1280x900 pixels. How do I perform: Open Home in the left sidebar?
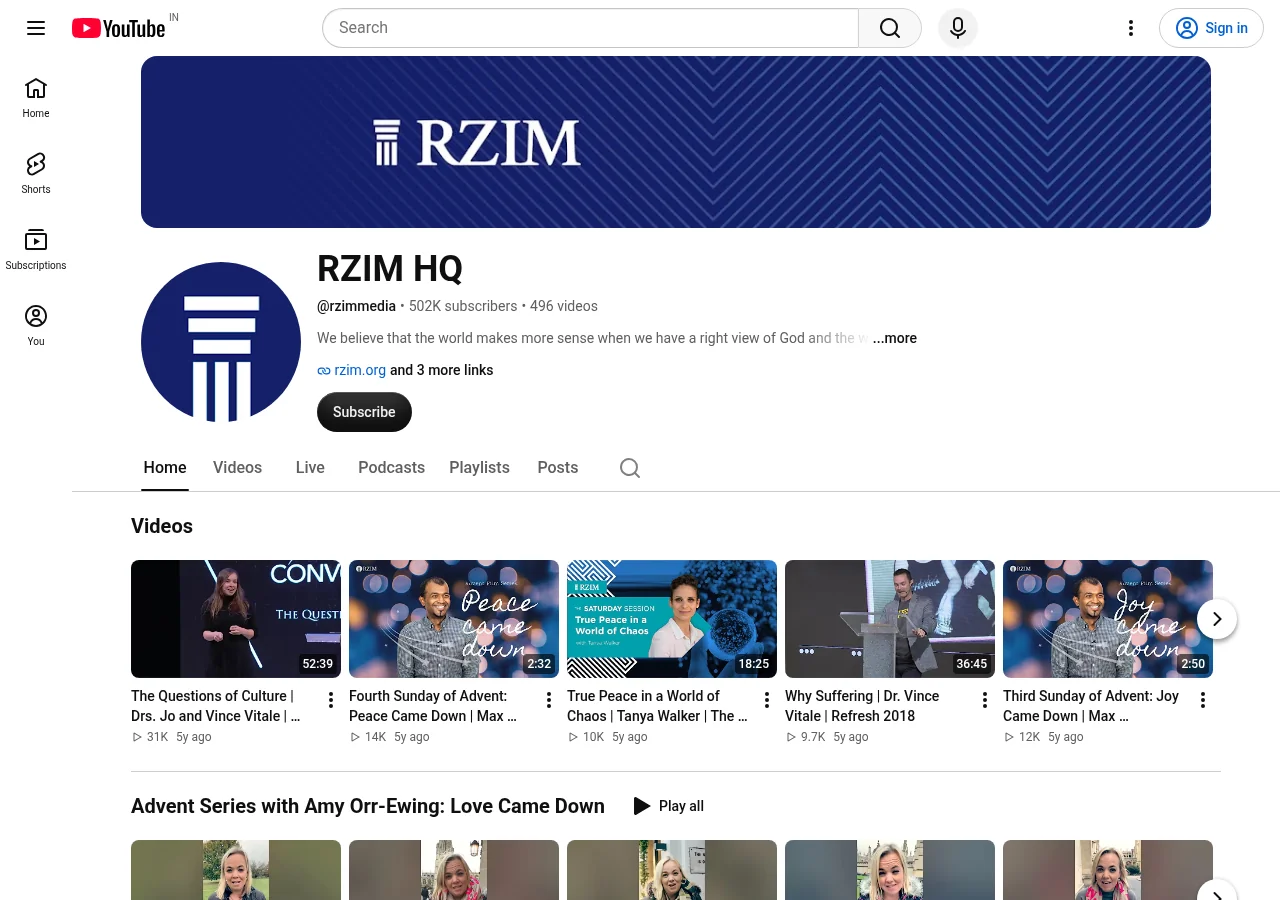tap(36, 98)
